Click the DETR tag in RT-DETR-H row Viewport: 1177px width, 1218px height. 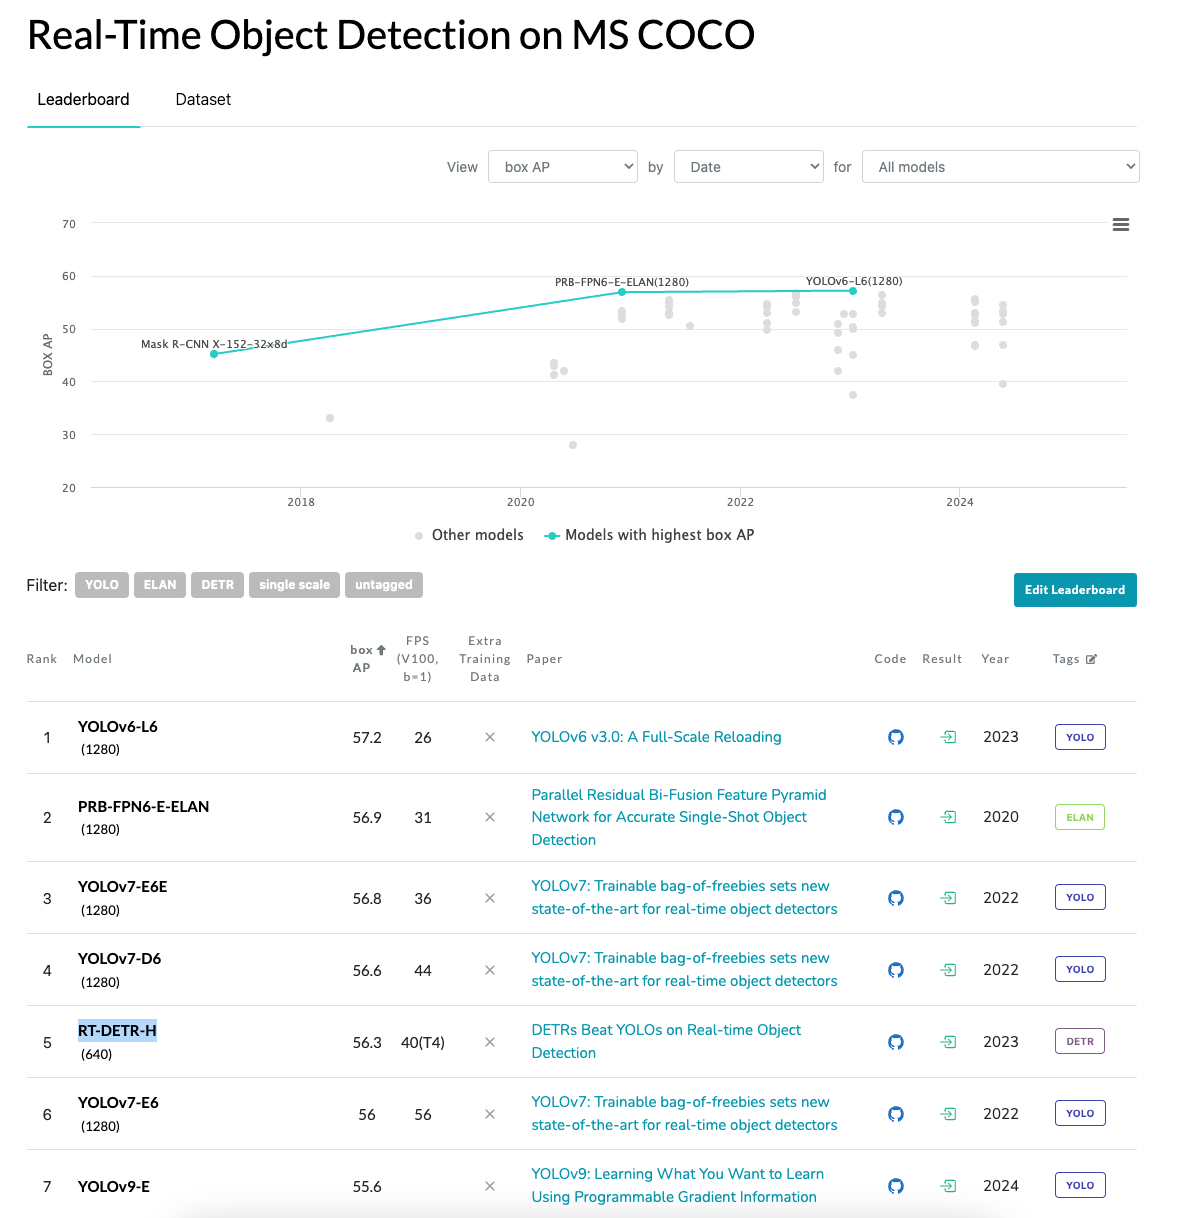pos(1080,1041)
